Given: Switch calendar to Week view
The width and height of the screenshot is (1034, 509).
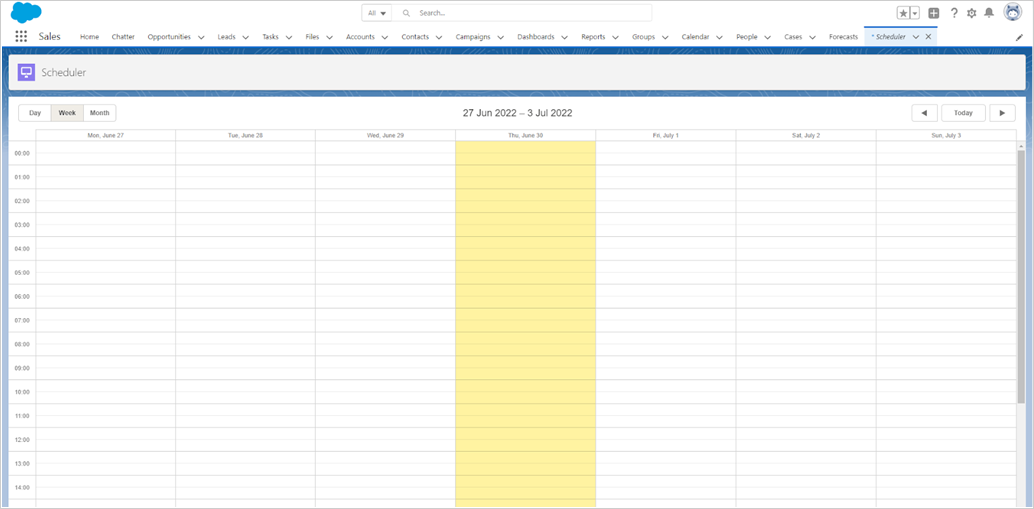Looking at the screenshot, I should coord(67,113).
